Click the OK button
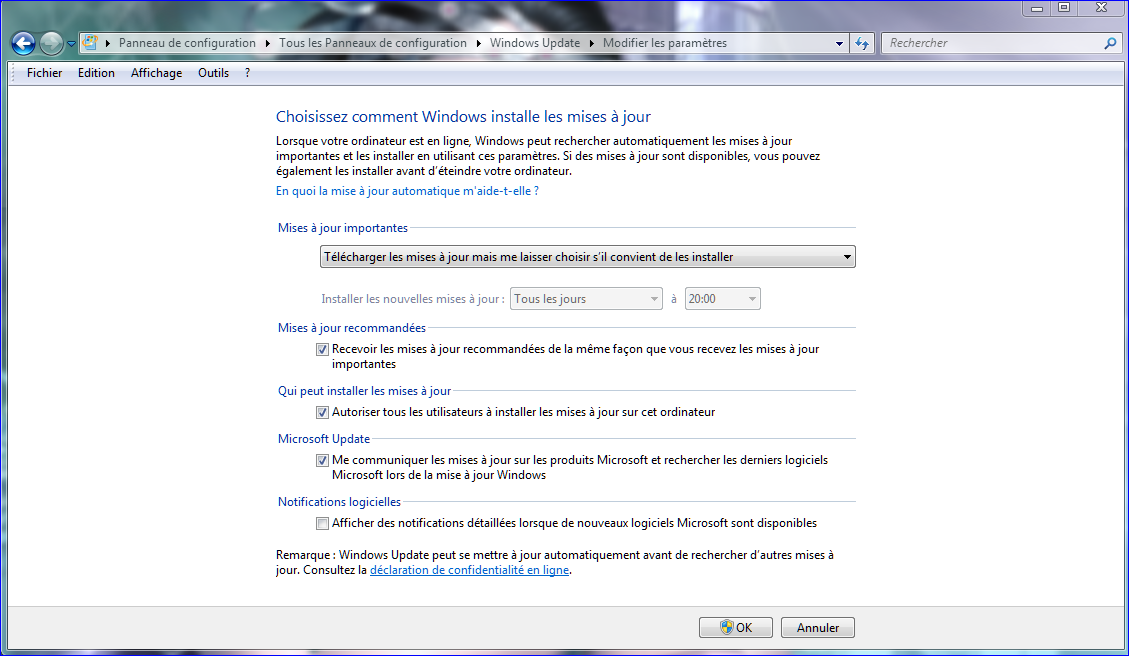1129x656 pixels. pyautogui.click(x=736, y=627)
